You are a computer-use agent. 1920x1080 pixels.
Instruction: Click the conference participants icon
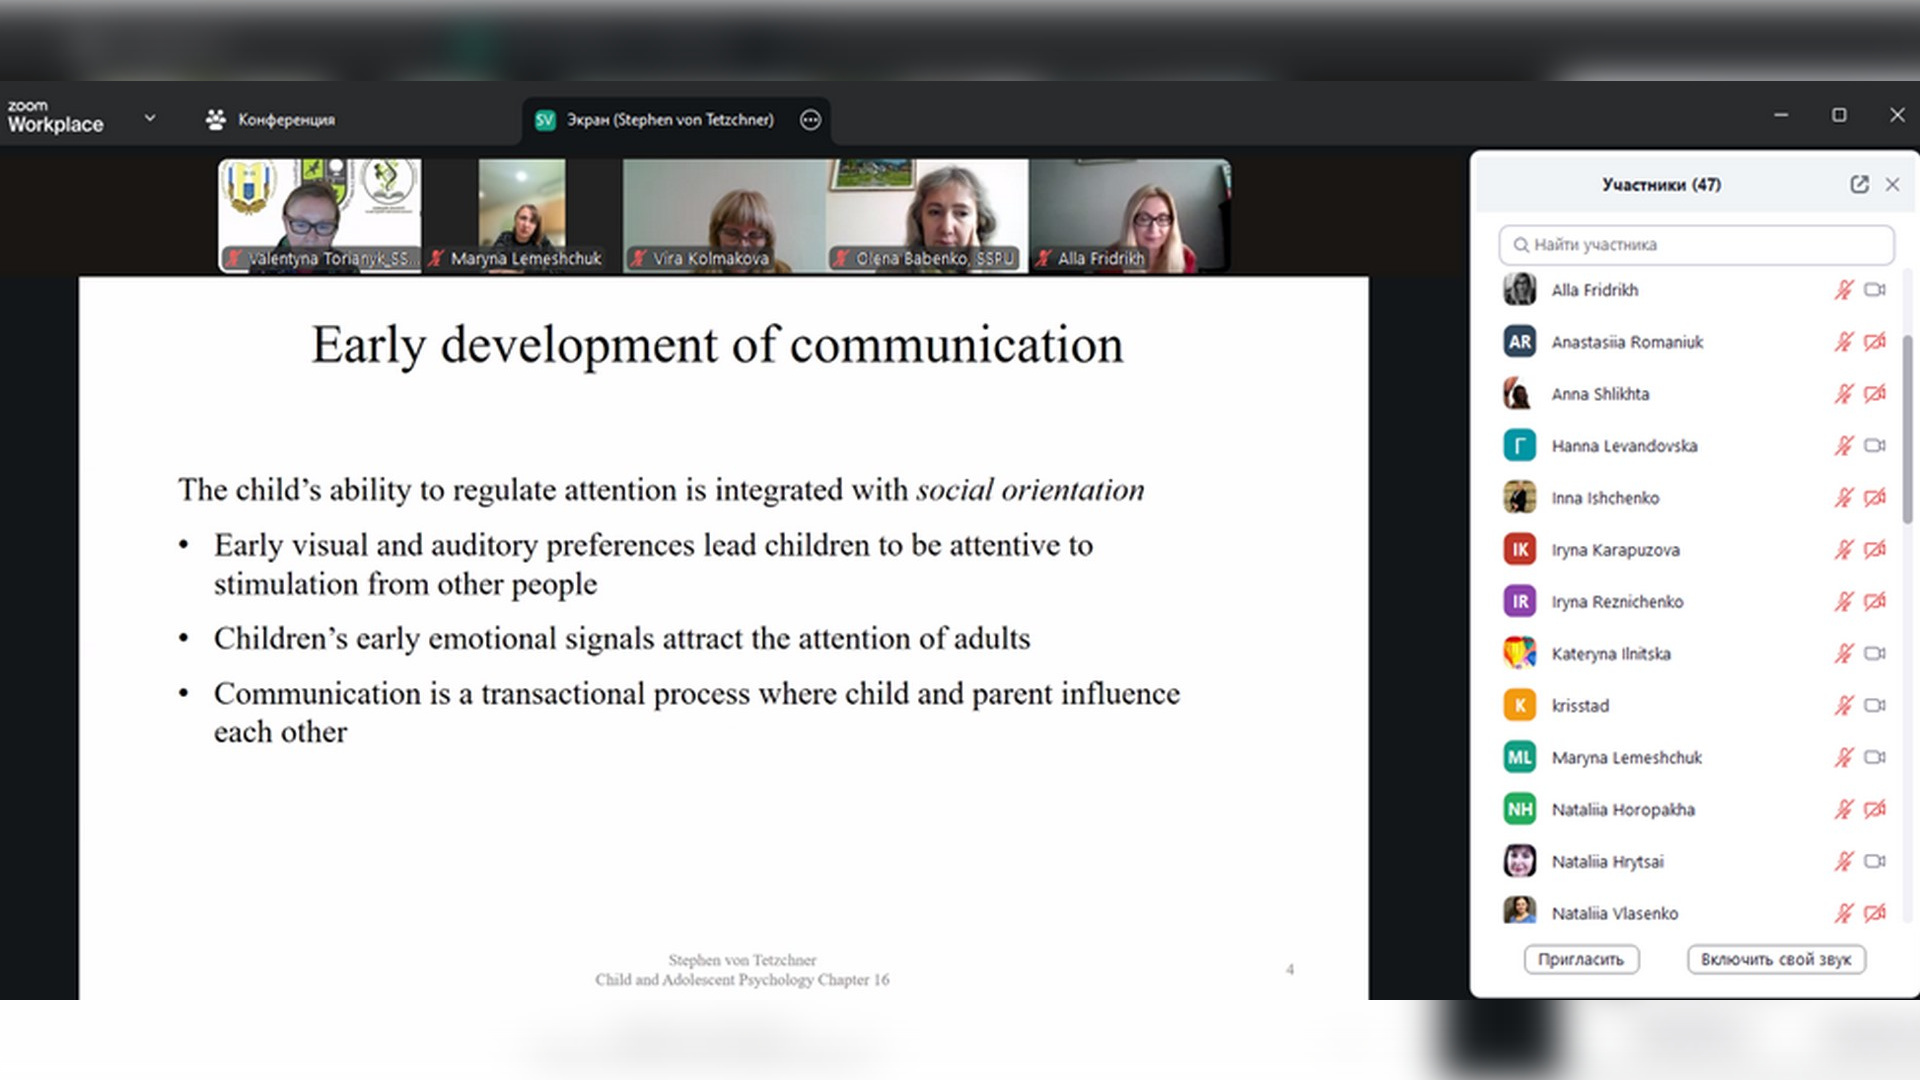[215, 120]
